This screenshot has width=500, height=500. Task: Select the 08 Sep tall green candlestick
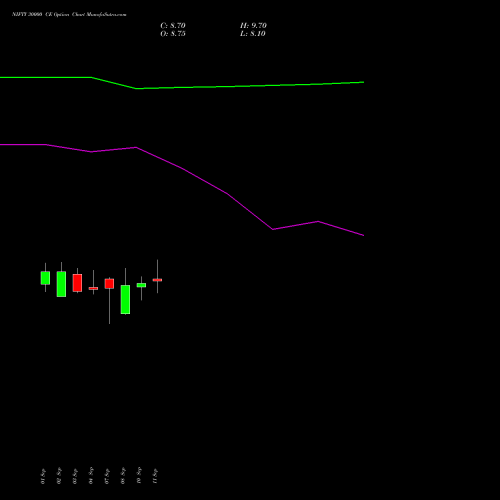[x=125, y=299]
